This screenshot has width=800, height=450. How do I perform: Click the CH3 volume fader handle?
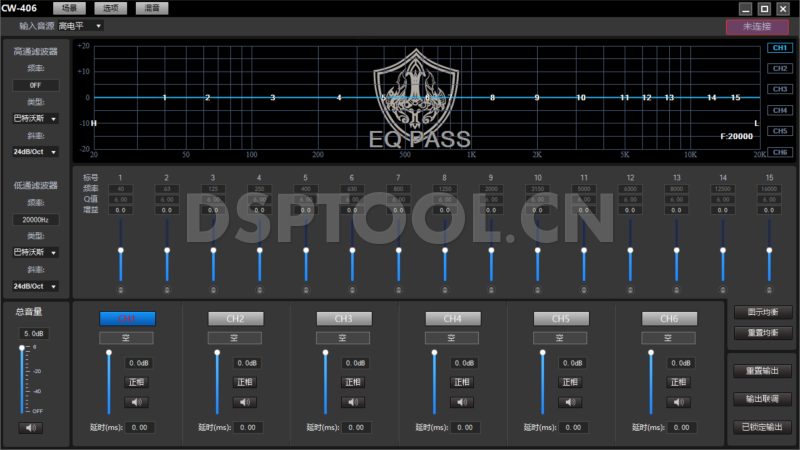[x=325, y=353]
